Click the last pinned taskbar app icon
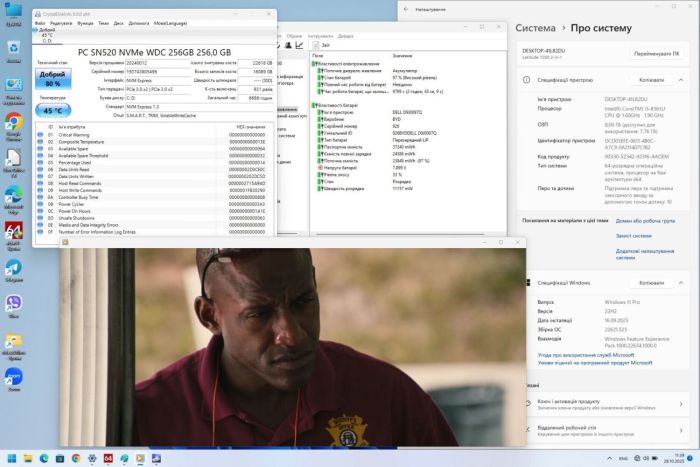Screen dimensions: 700x467 pyautogui.click(x=156, y=459)
